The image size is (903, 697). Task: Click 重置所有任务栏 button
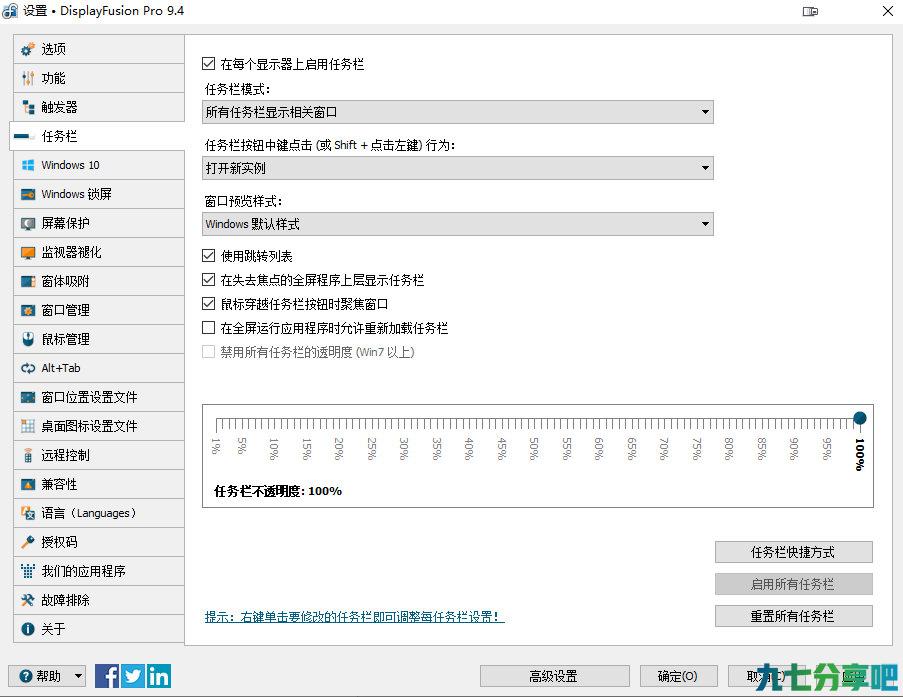pos(794,616)
